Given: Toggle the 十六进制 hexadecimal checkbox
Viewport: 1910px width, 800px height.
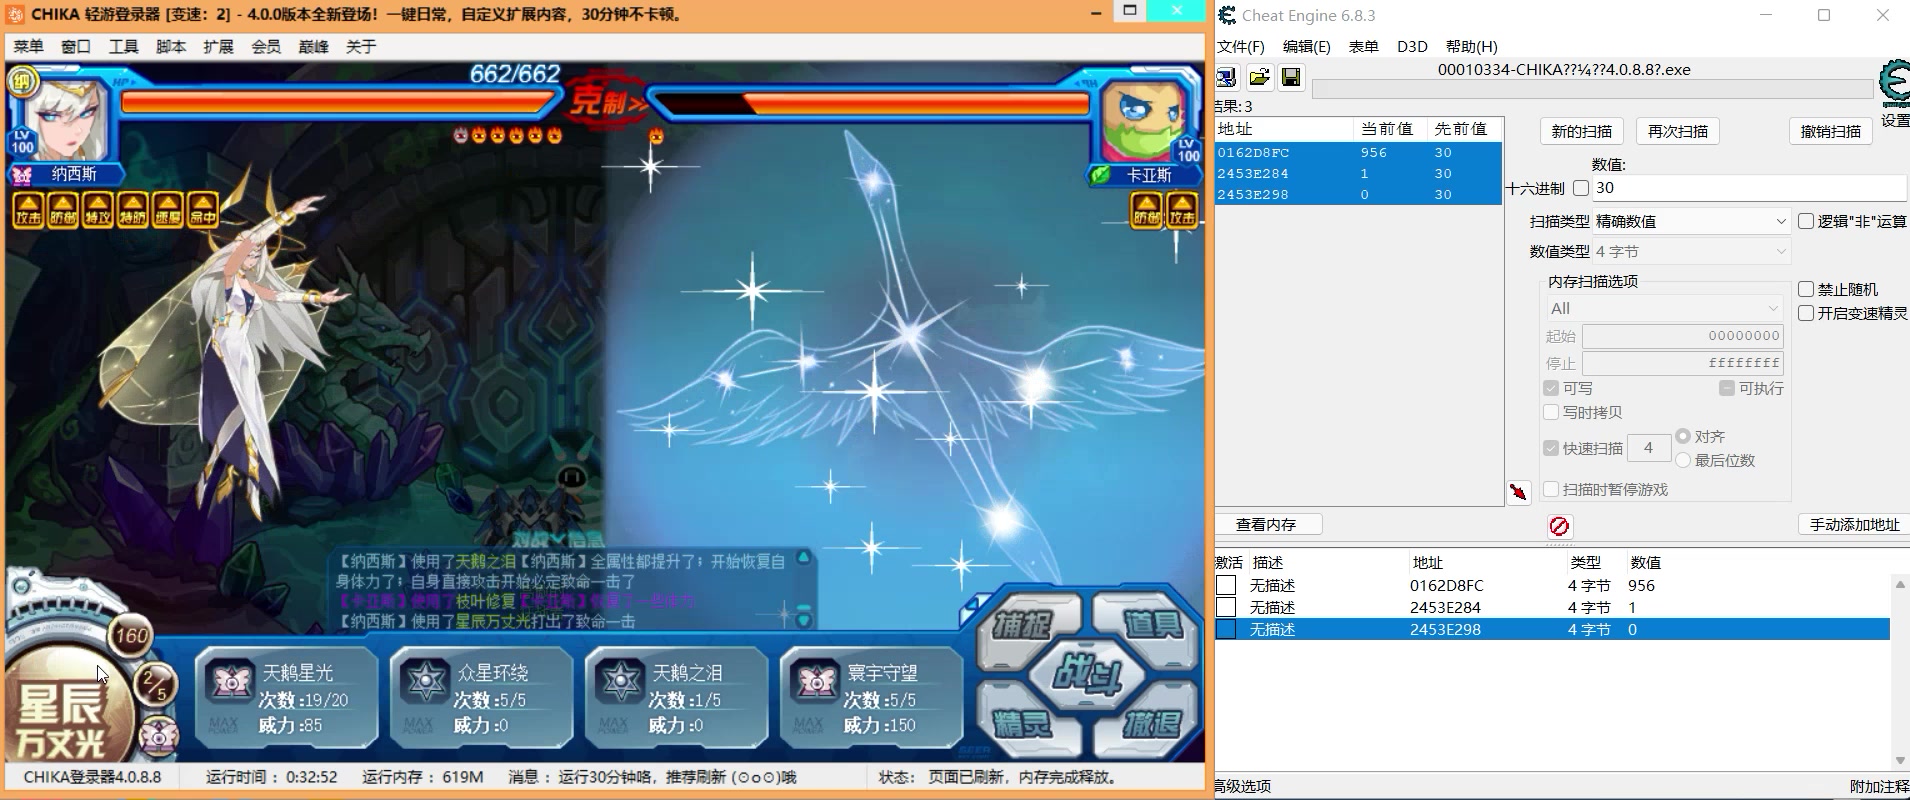Looking at the screenshot, I should (1581, 188).
